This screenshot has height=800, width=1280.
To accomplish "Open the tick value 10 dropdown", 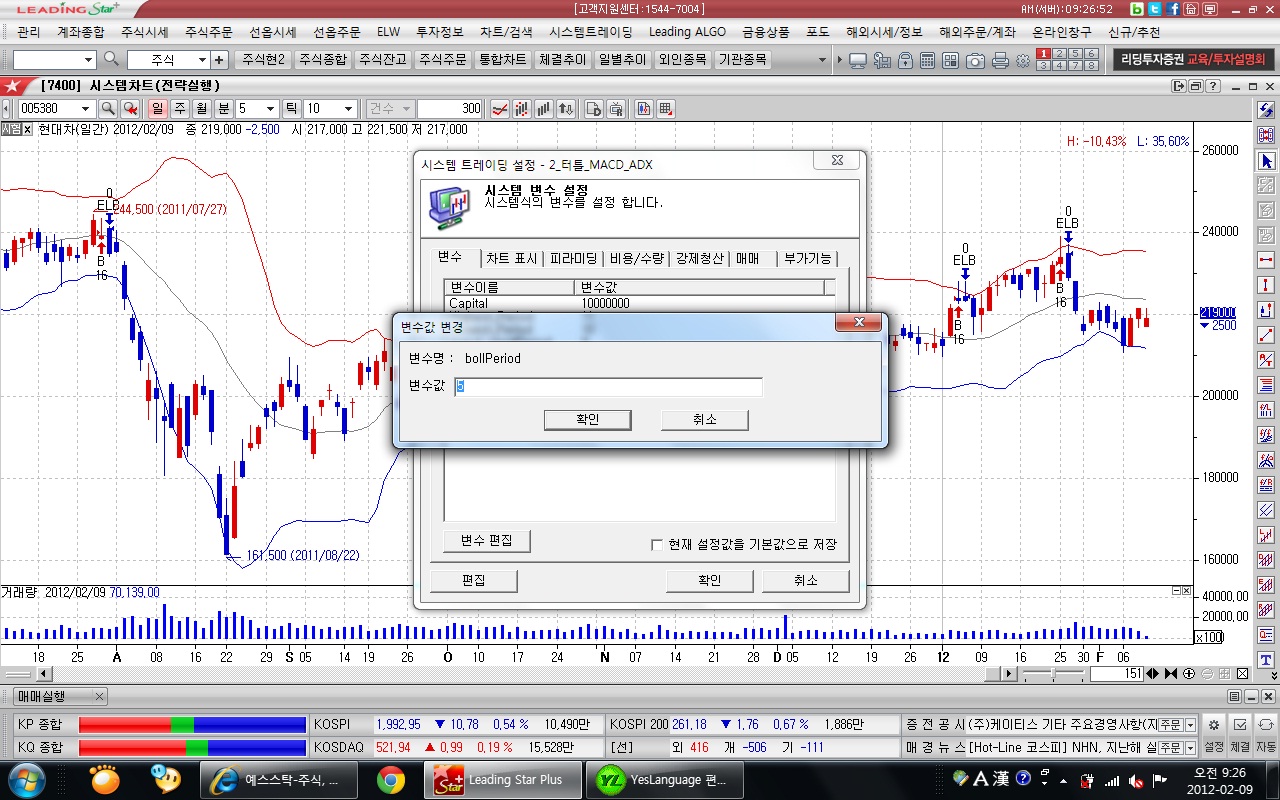I will 348,108.
